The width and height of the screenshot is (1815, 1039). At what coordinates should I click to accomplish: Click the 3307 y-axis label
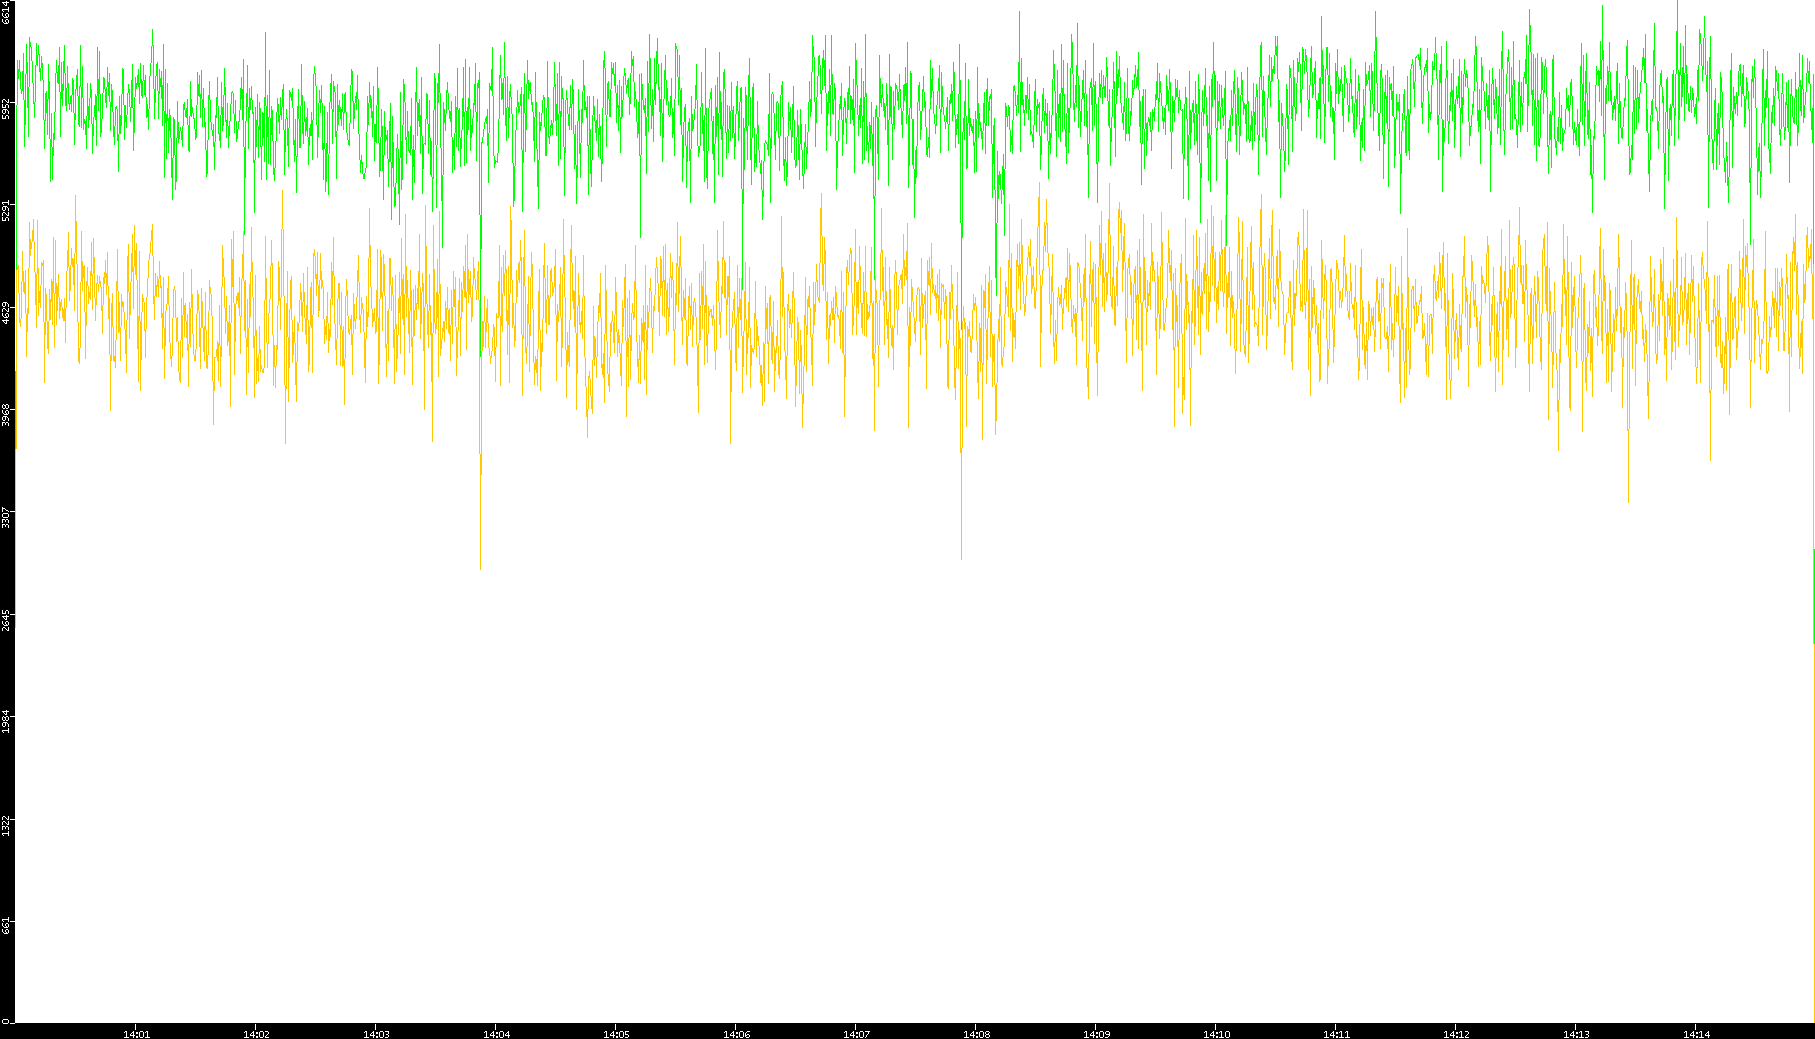pyautogui.click(x=7, y=517)
